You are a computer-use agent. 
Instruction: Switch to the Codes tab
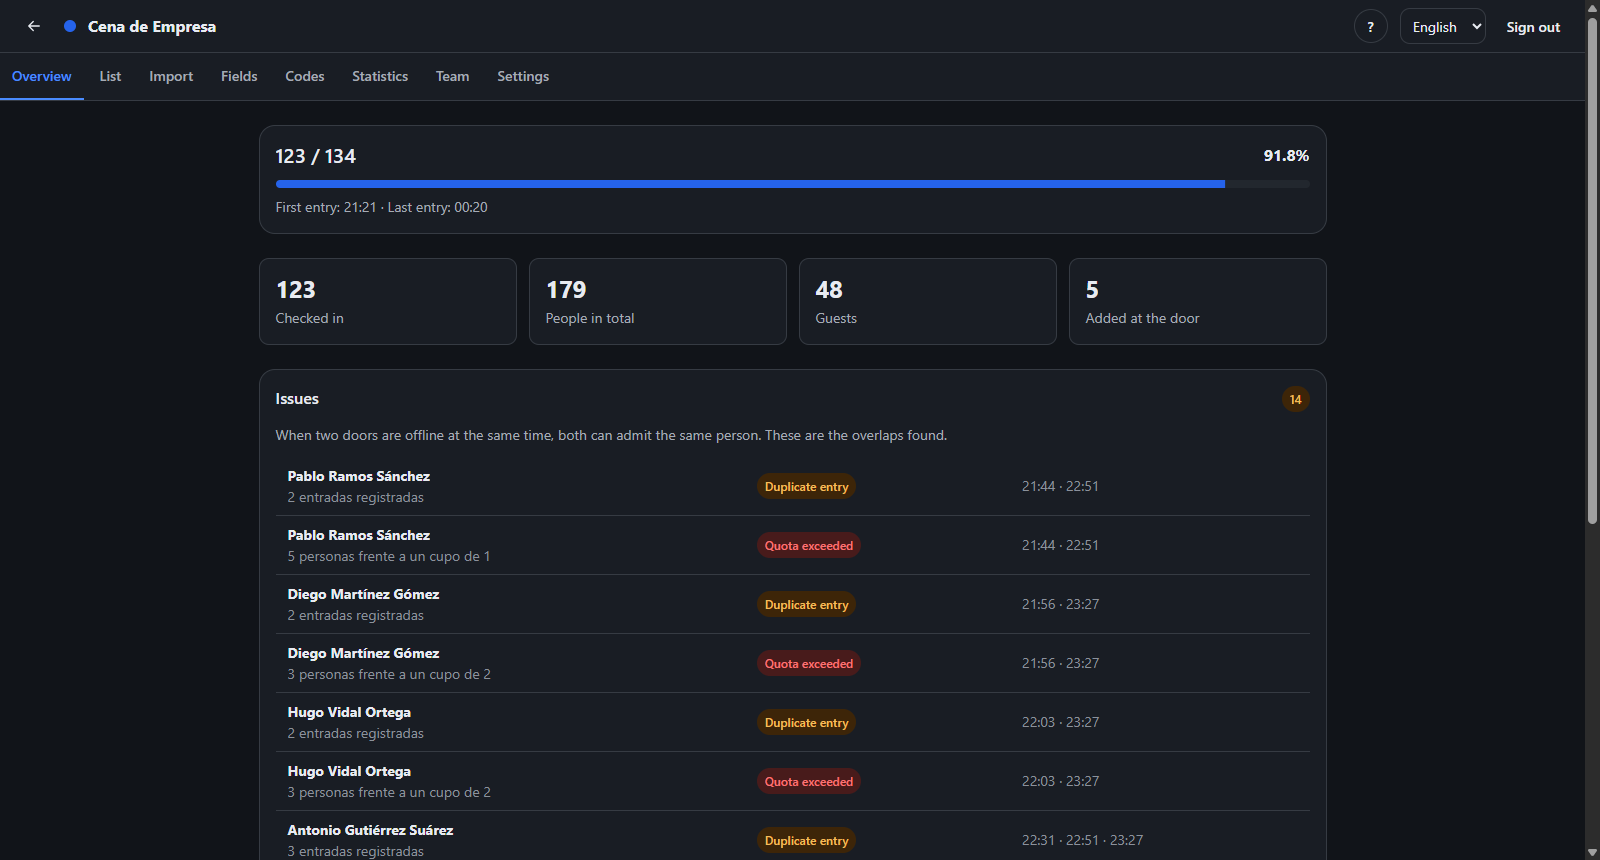click(x=305, y=76)
